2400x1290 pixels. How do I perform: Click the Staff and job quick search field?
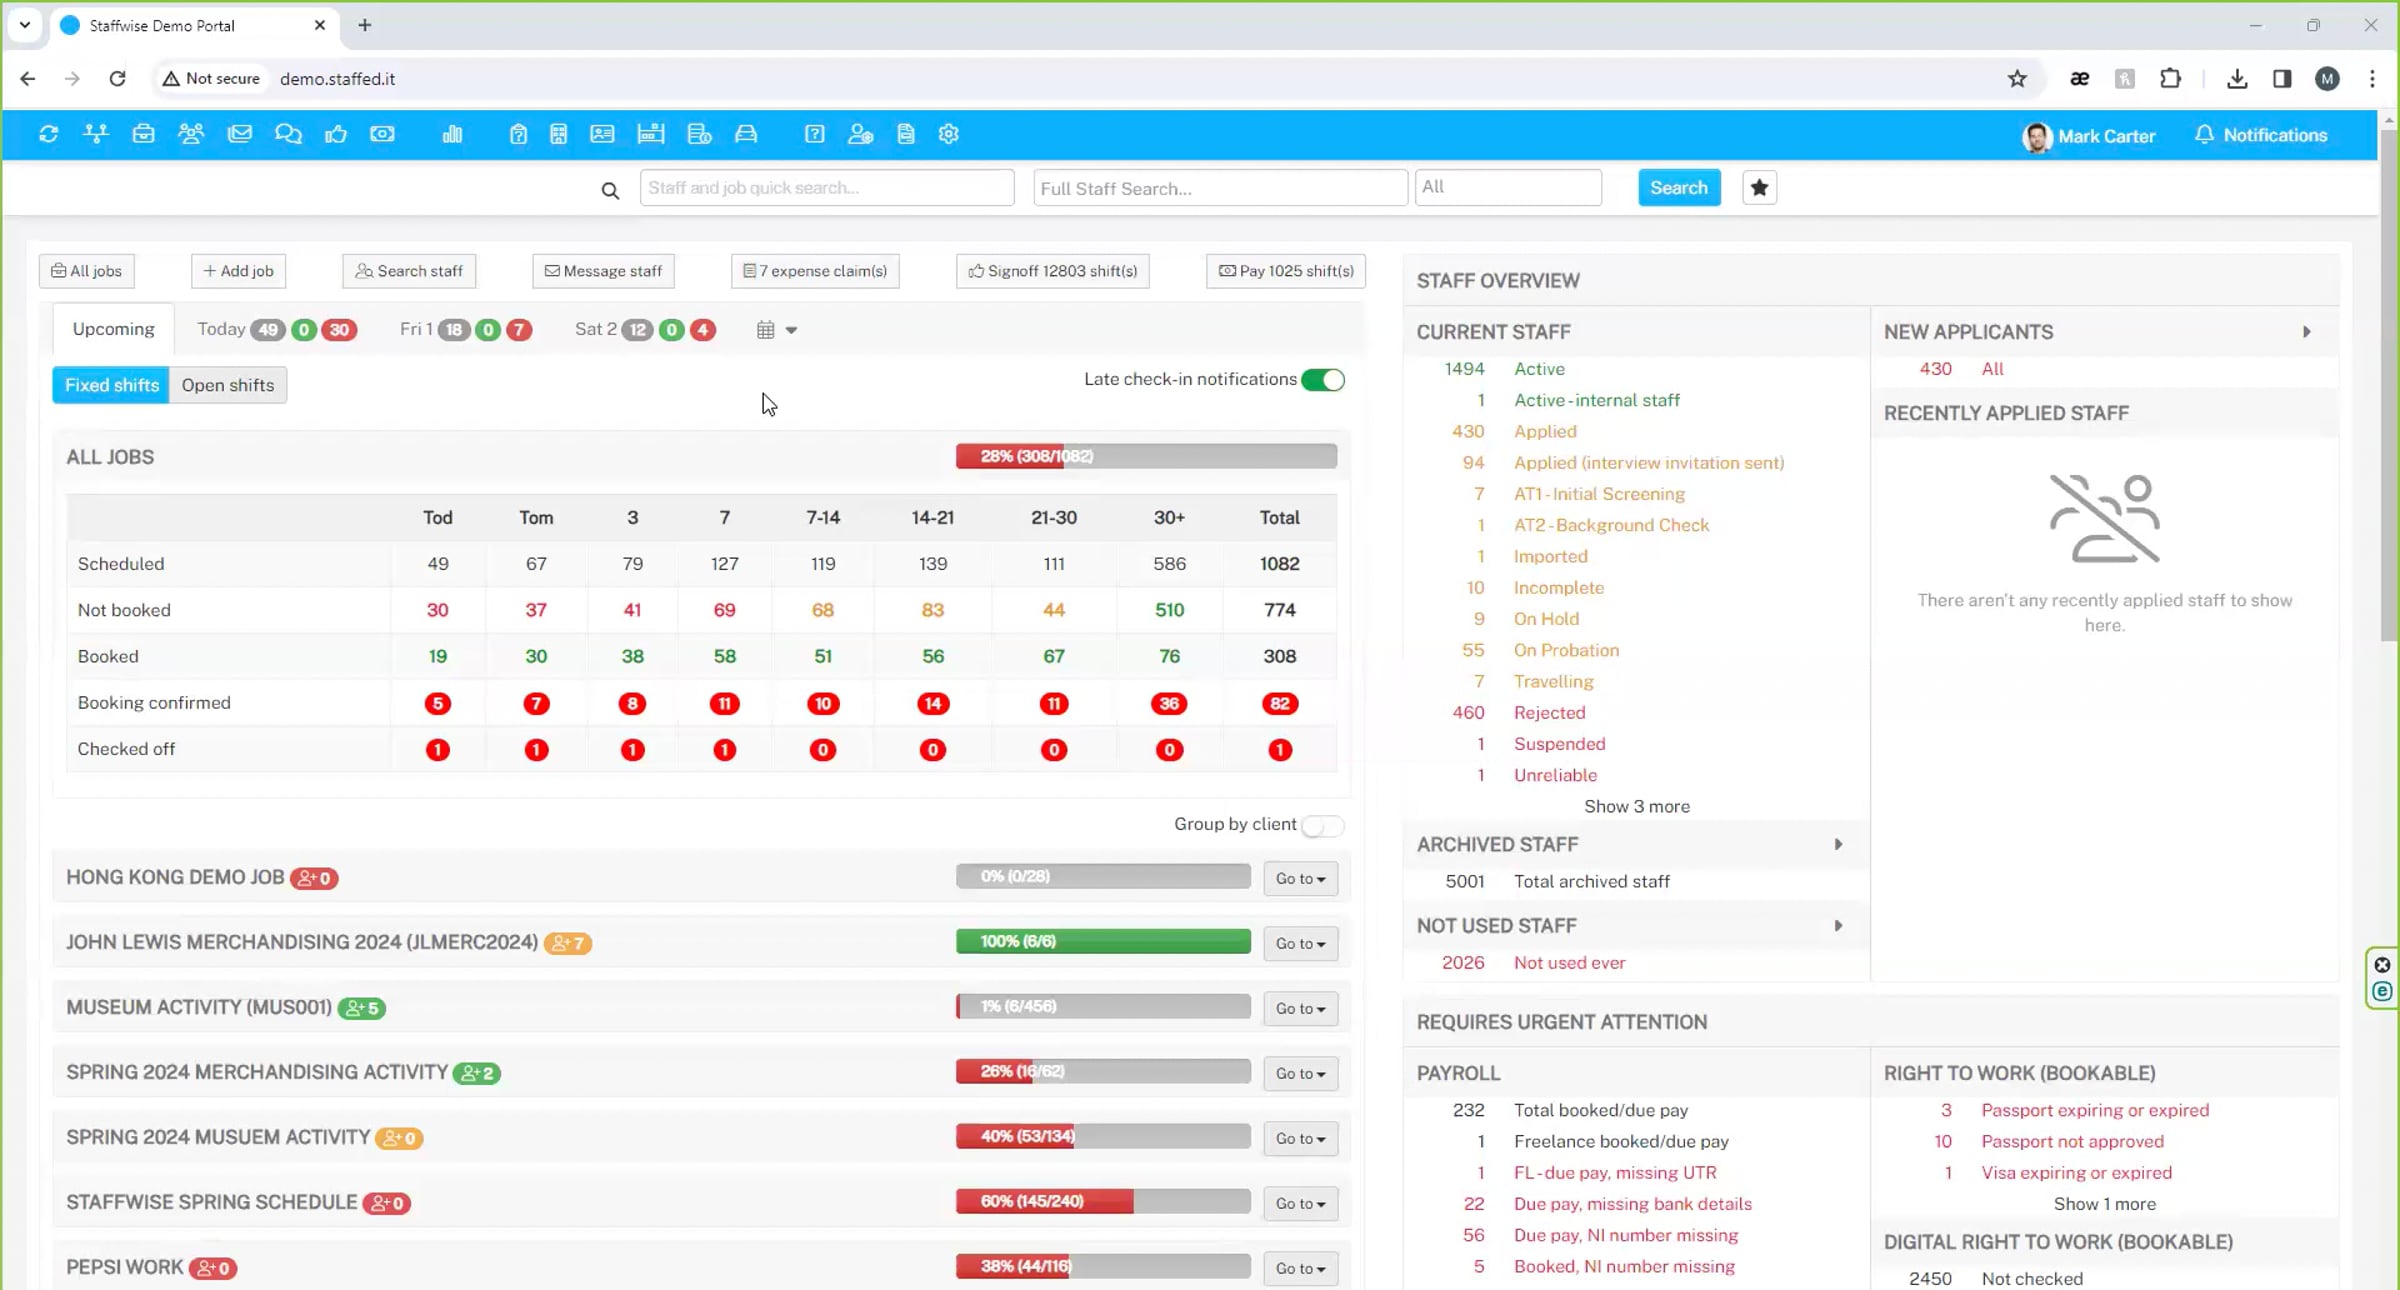(827, 188)
